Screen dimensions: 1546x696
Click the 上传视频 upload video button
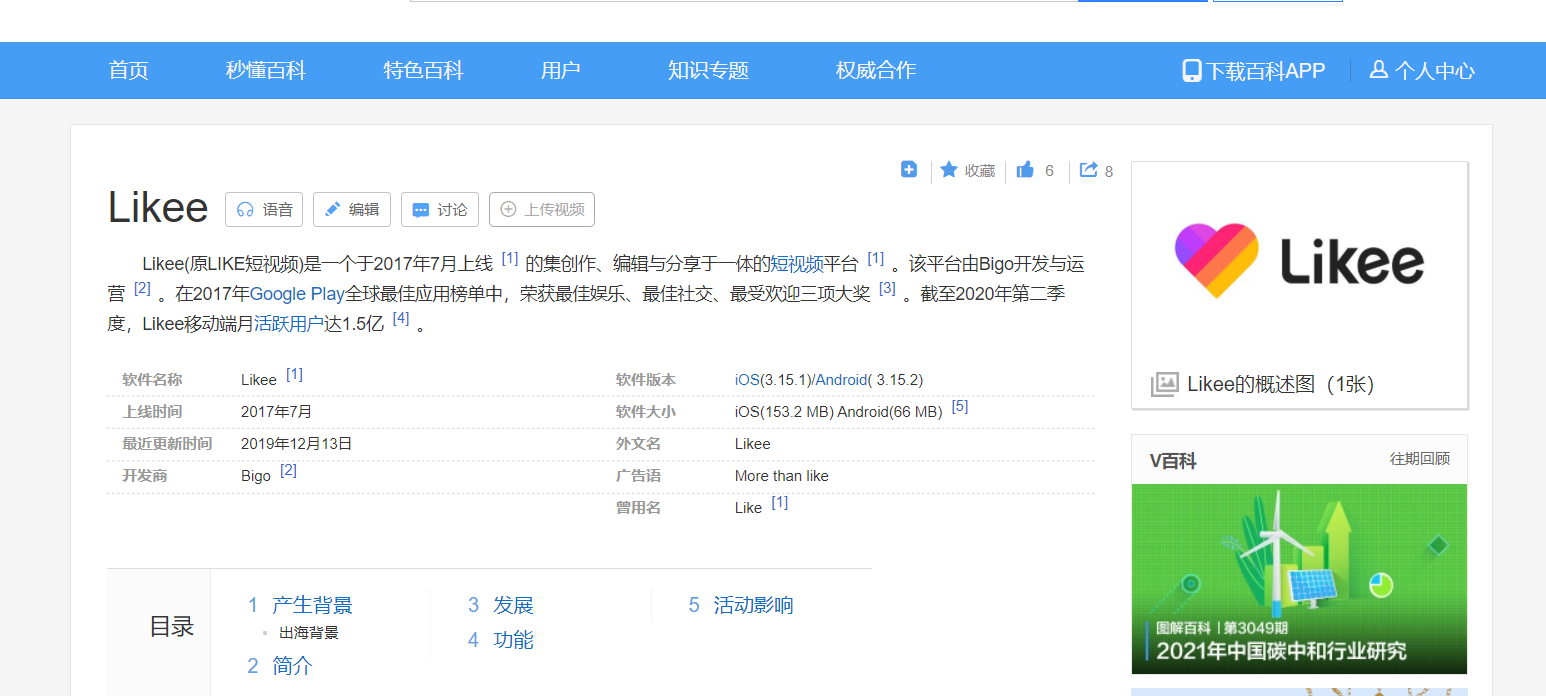[x=542, y=209]
